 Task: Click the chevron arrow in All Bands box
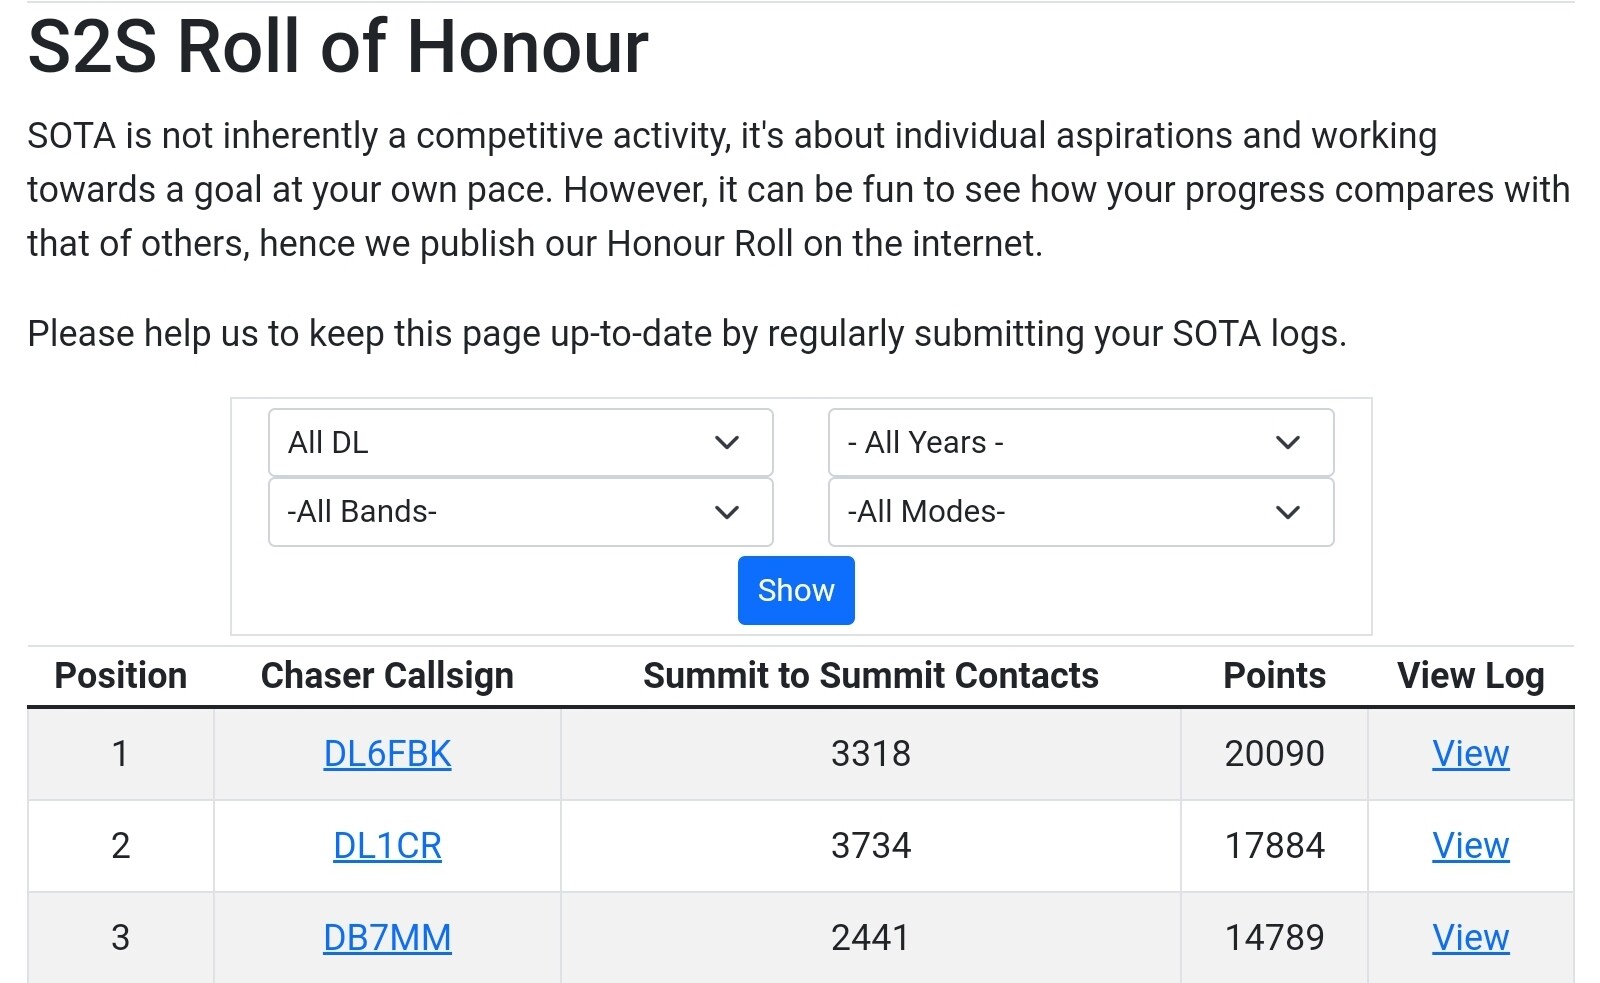pyautogui.click(x=727, y=512)
